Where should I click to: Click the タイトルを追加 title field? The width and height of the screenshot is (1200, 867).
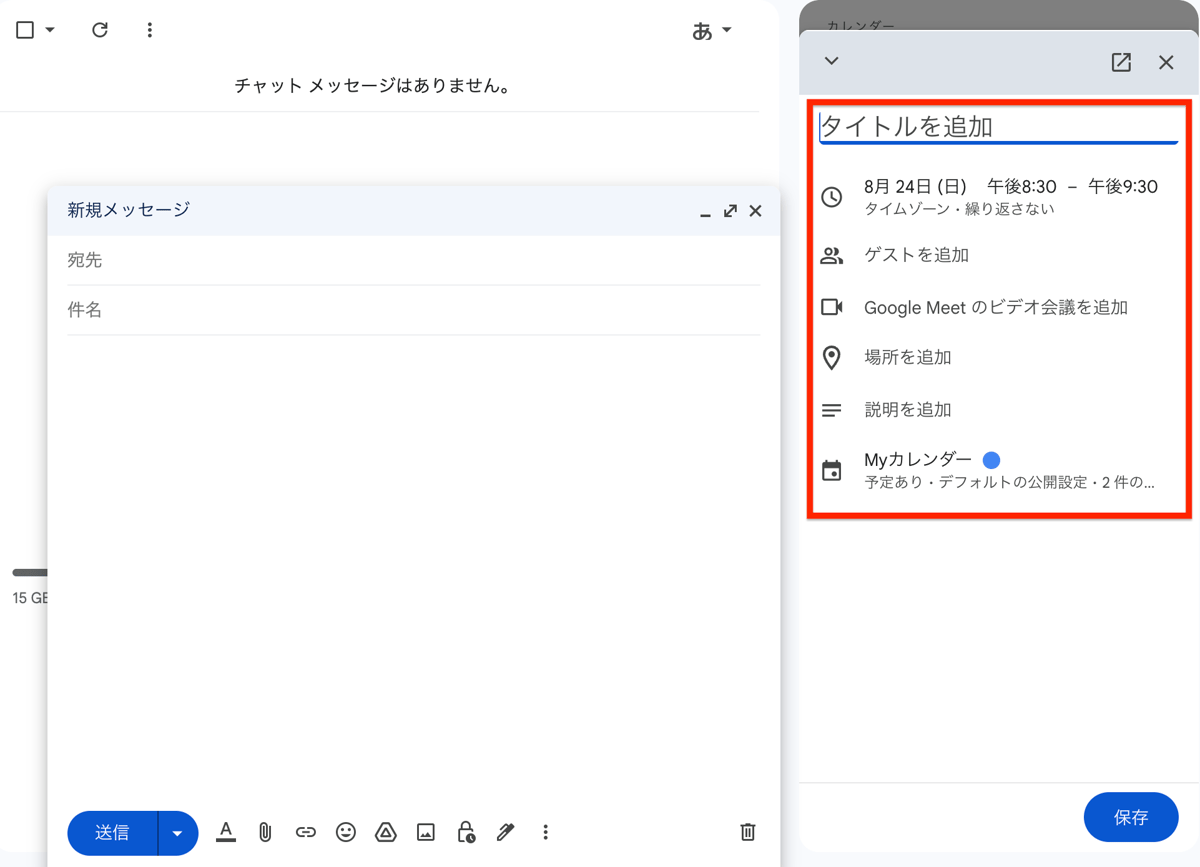click(x=998, y=127)
